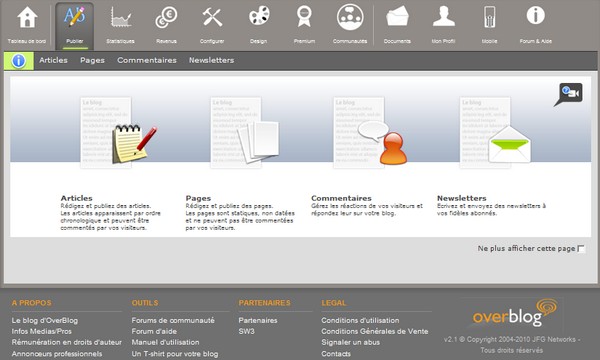Switch to the Commentaires submenu tab
The width and height of the screenshot is (600, 360).
click(x=147, y=60)
